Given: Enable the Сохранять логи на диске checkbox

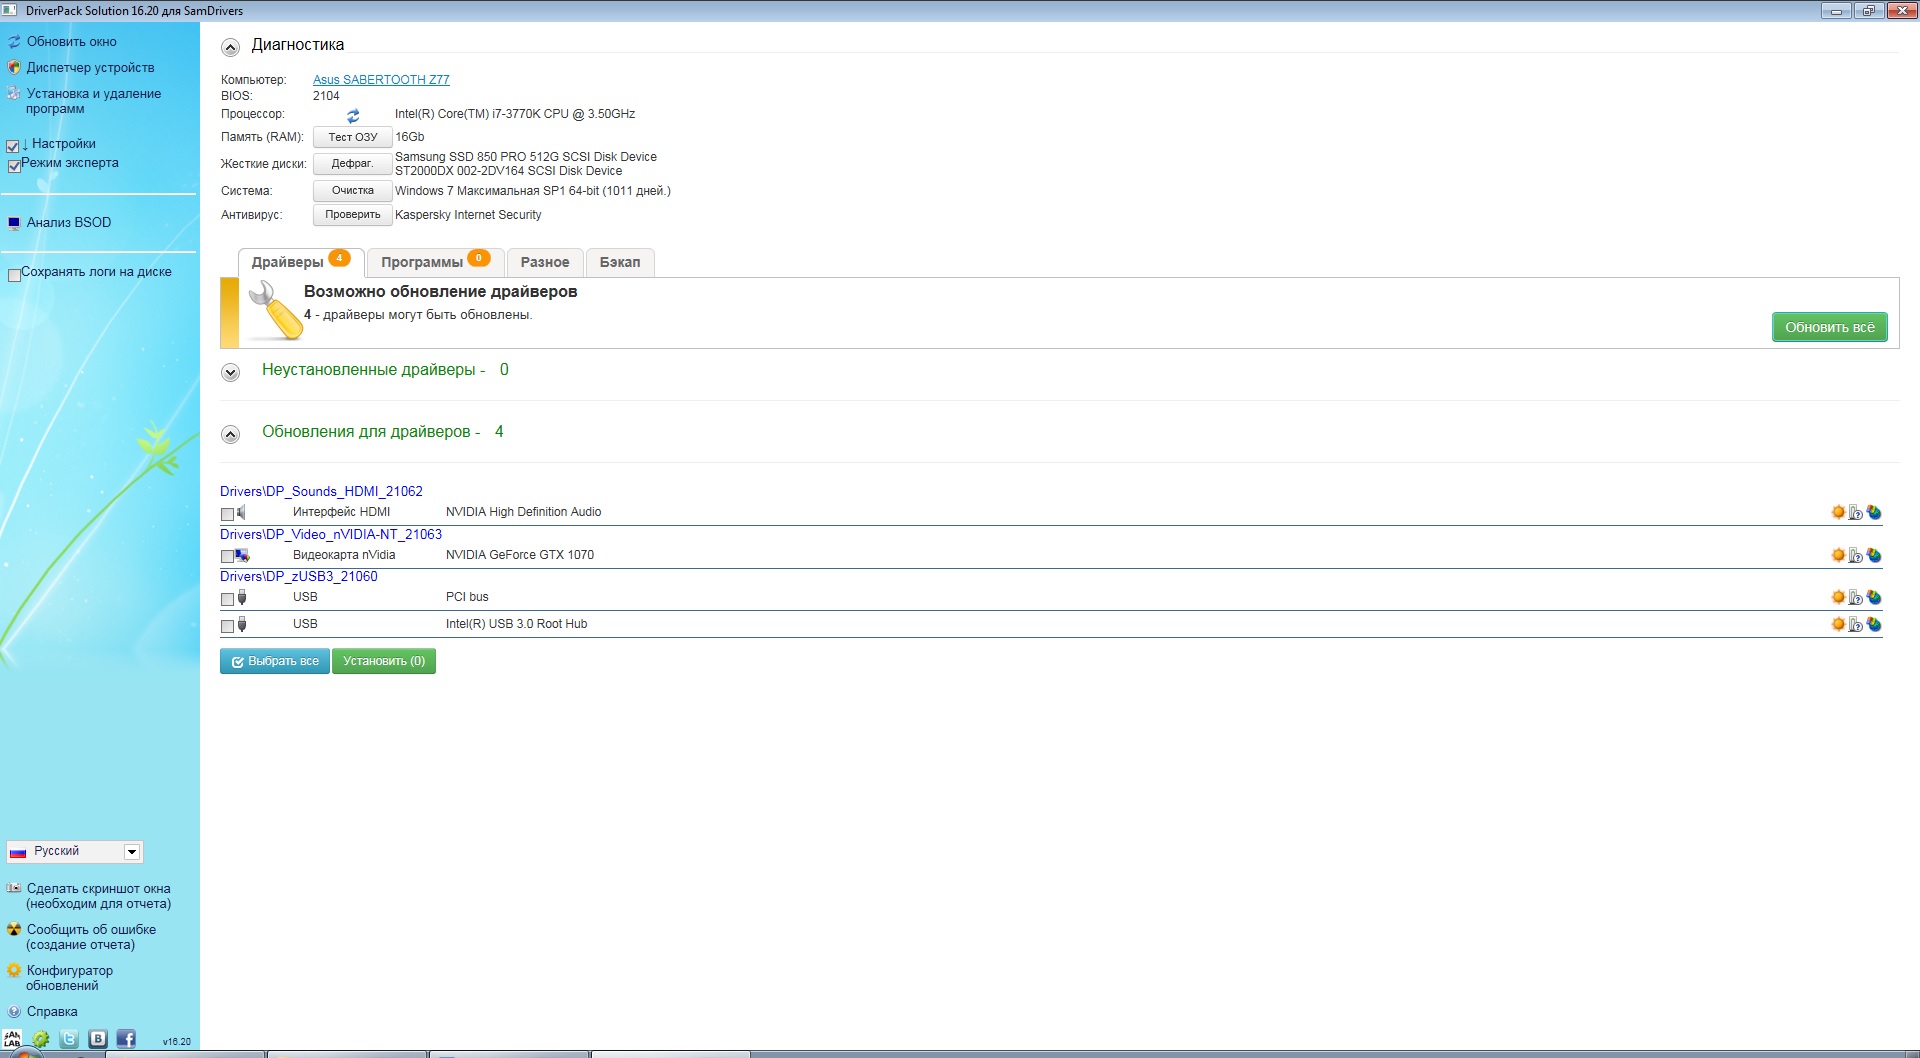Looking at the screenshot, I should click(x=14, y=275).
